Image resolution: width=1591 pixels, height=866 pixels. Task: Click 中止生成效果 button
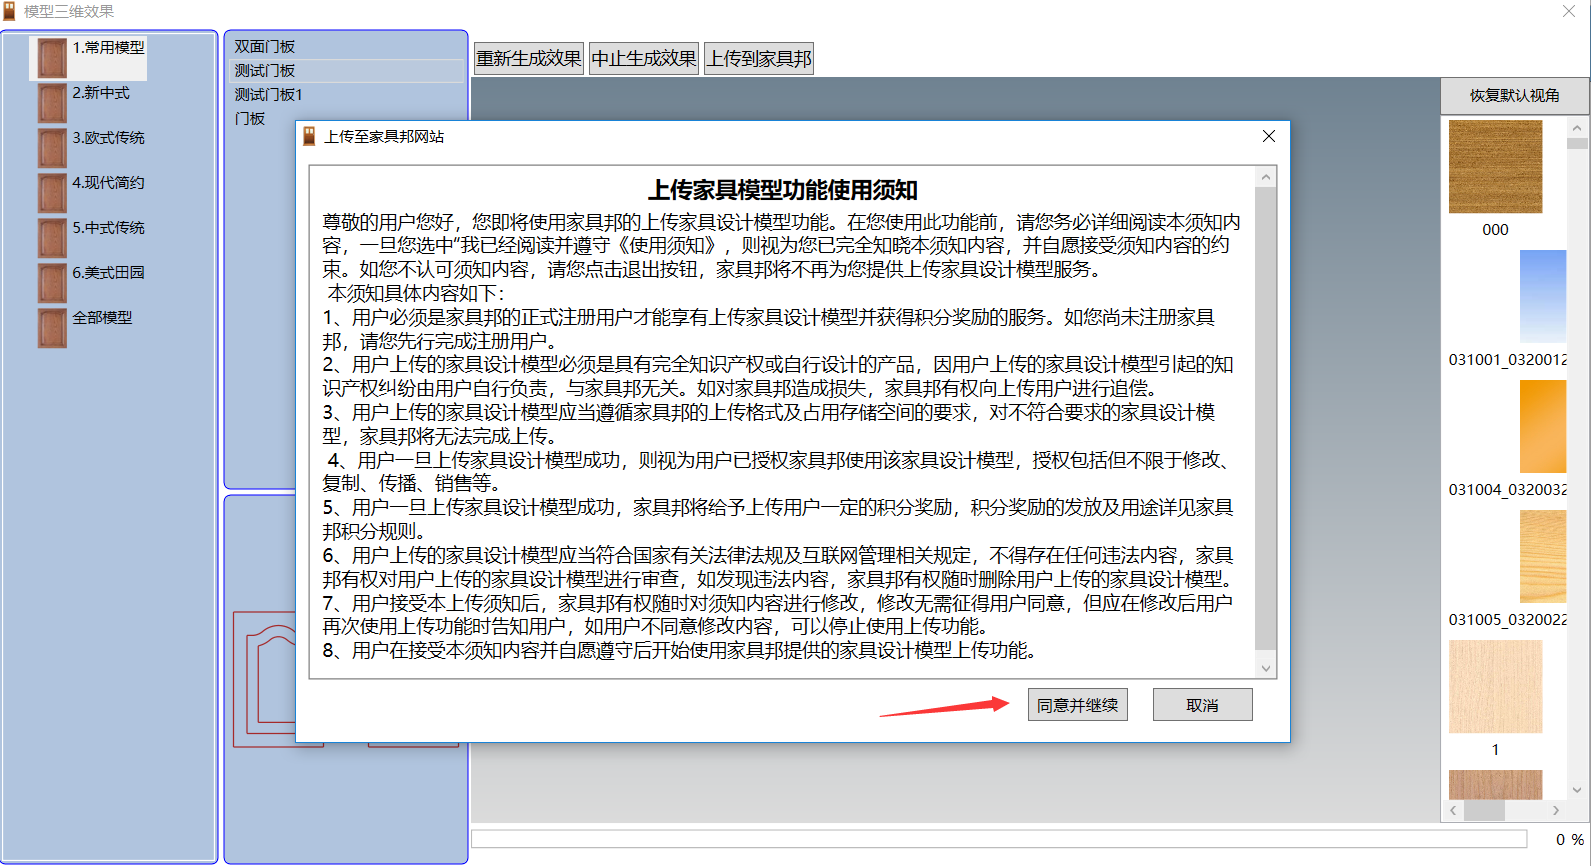click(x=643, y=58)
